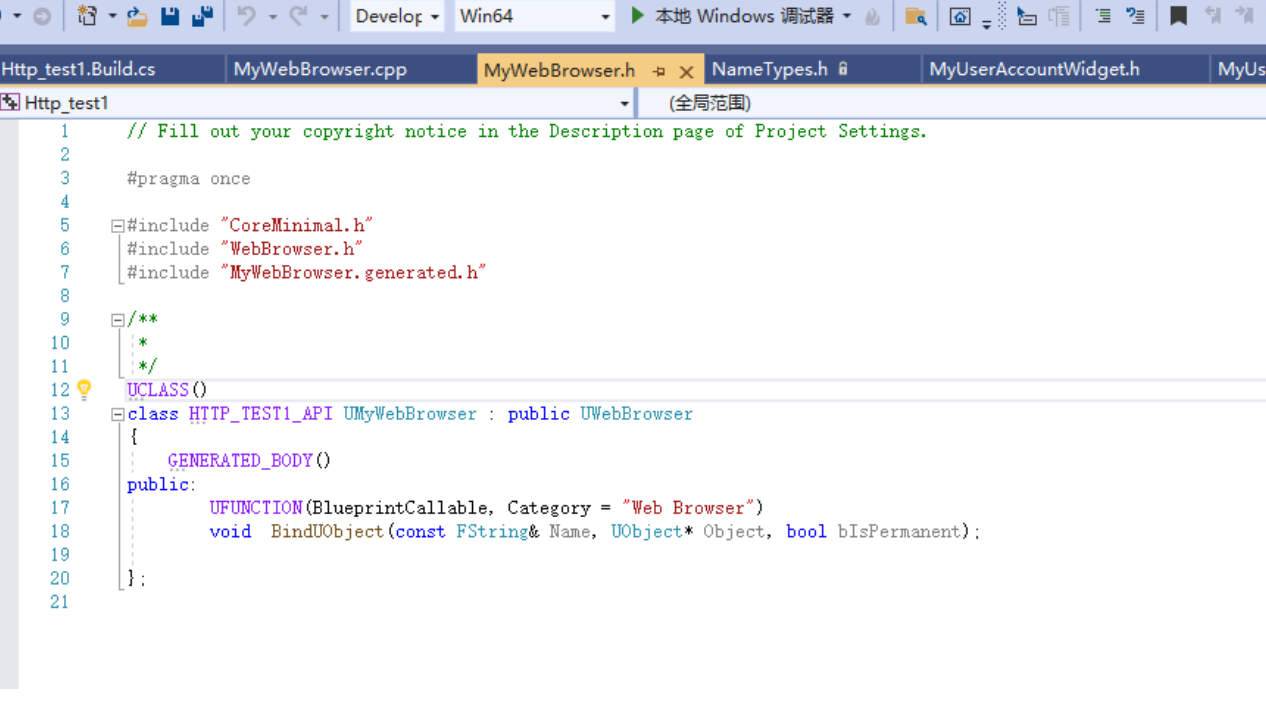
Task: Click the Undo arrow icon
Action: pyautogui.click(x=247, y=17)
